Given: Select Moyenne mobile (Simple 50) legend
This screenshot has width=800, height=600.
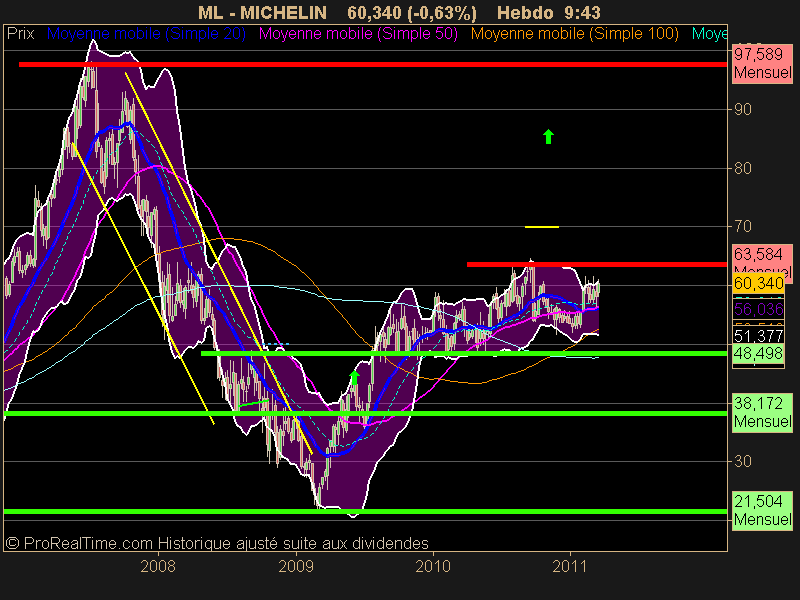Looking at the screenshot, I should (x=358, y=34).
